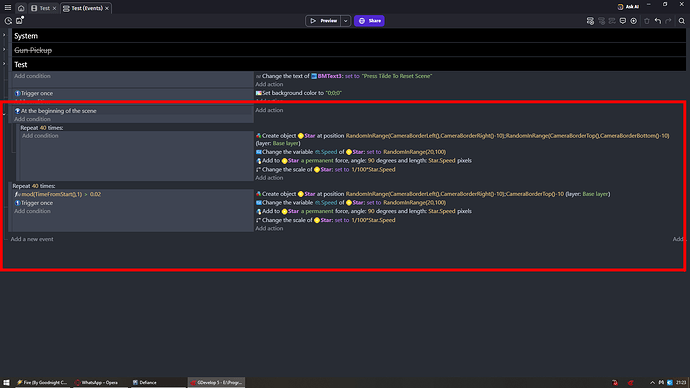Open the Preview options dropdown arrow
This screenshot has width=690, height=388.
pyautogui.click(x=345, y=21)
